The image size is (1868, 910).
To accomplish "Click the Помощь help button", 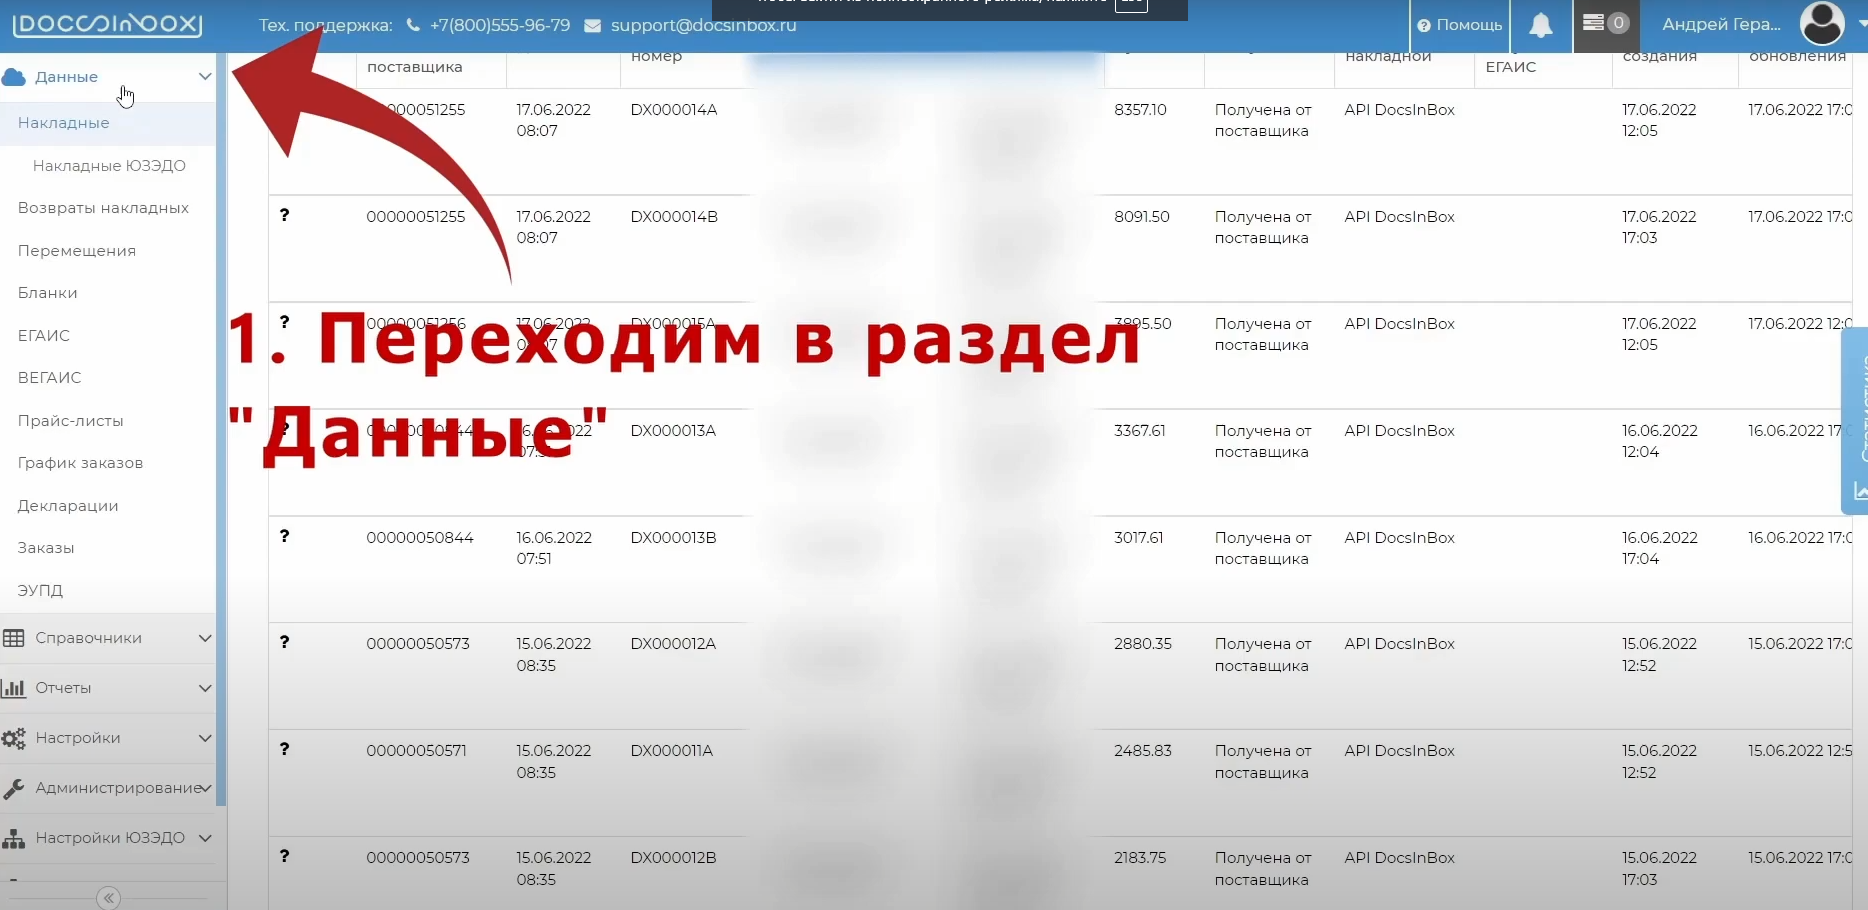I will click(1460, 25).
